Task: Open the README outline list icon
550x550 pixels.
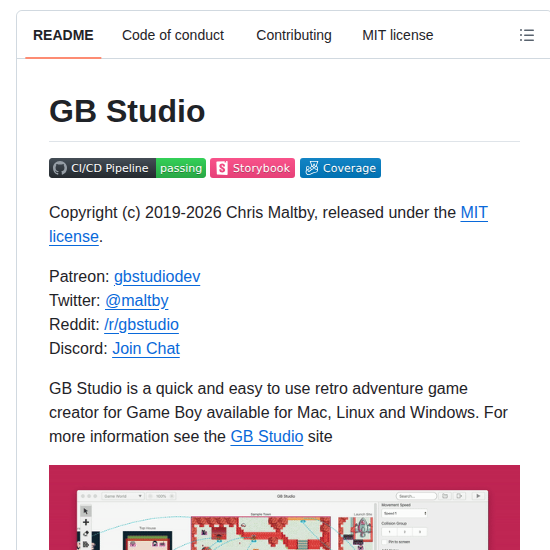Action: [526, 35]
